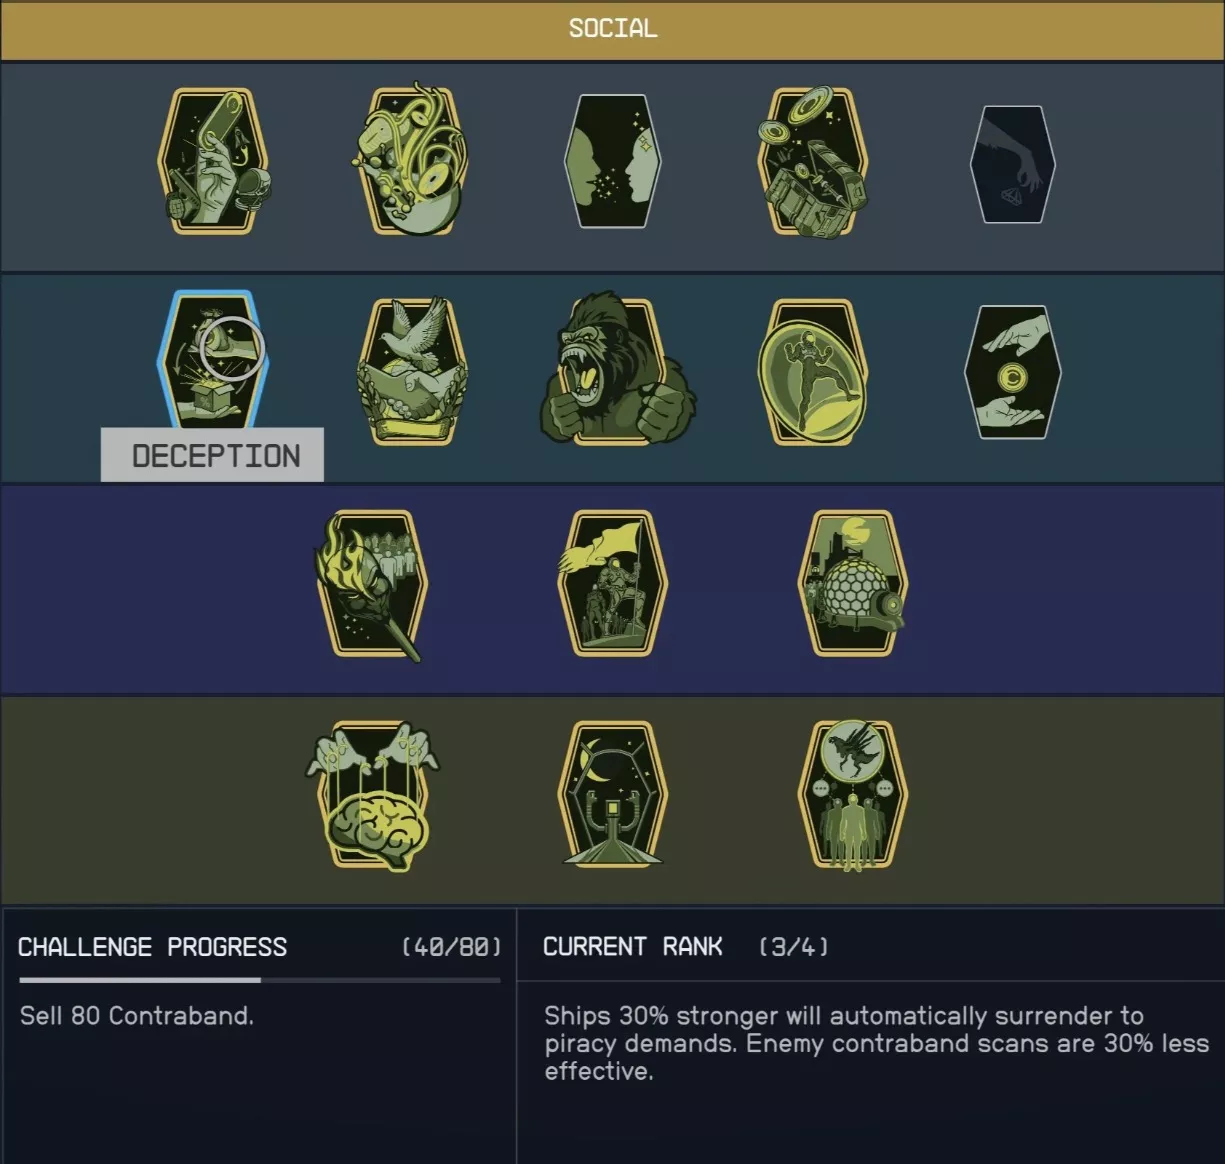Select the locked dark hand skill icon
1225x1164 pixels.
coord(1013,164)
